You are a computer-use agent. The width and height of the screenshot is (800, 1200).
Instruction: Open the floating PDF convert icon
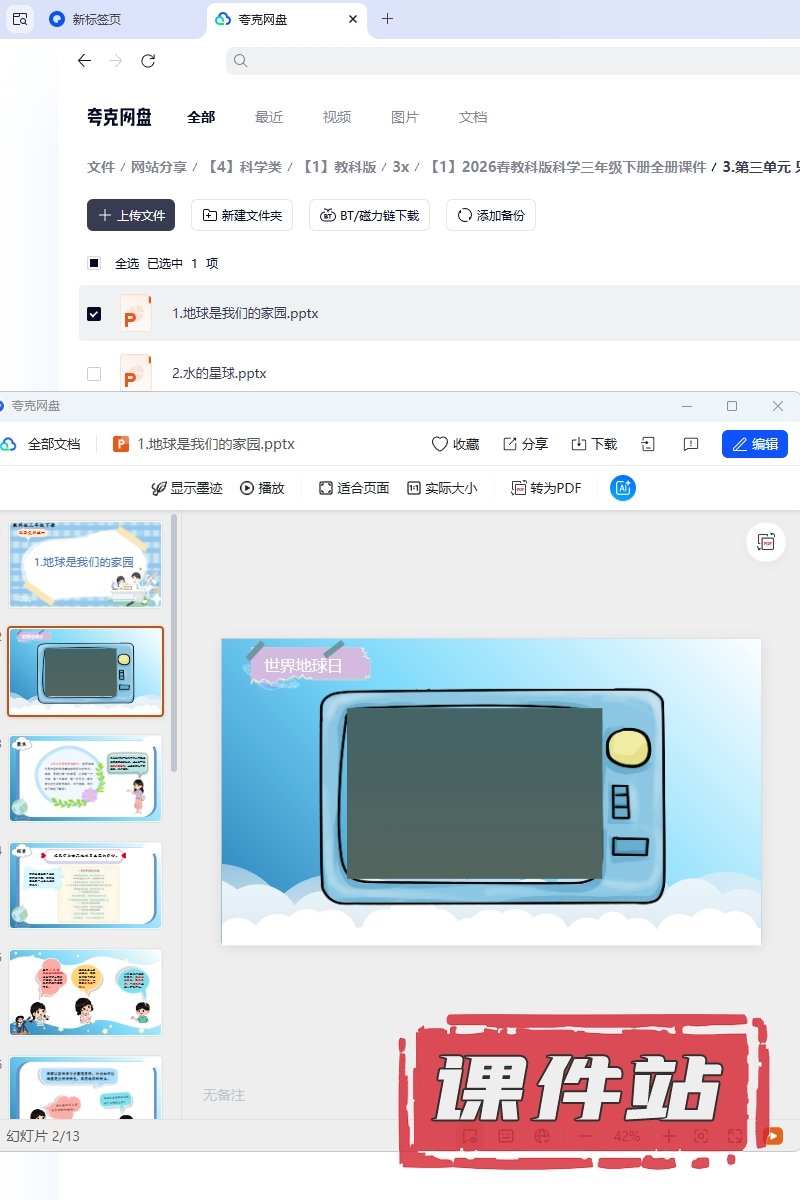pos(766,541)
